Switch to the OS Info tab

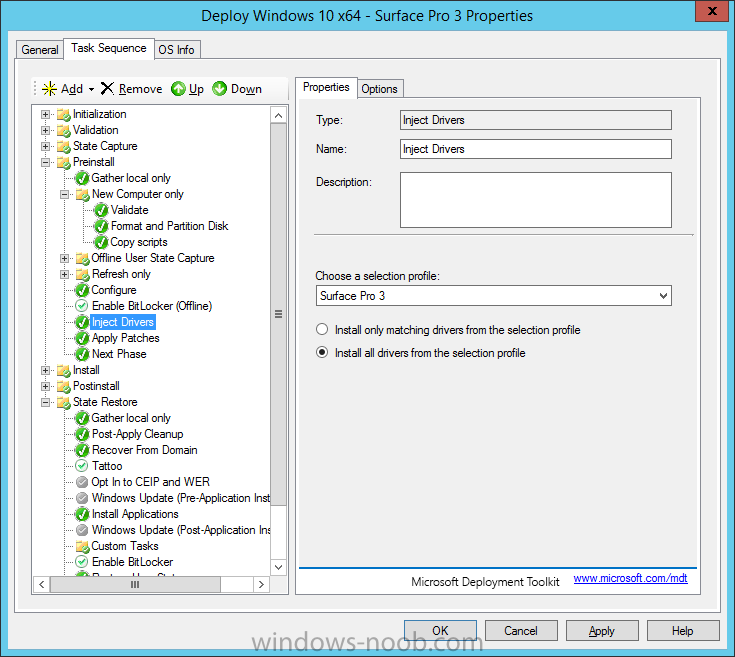(177, 50)
